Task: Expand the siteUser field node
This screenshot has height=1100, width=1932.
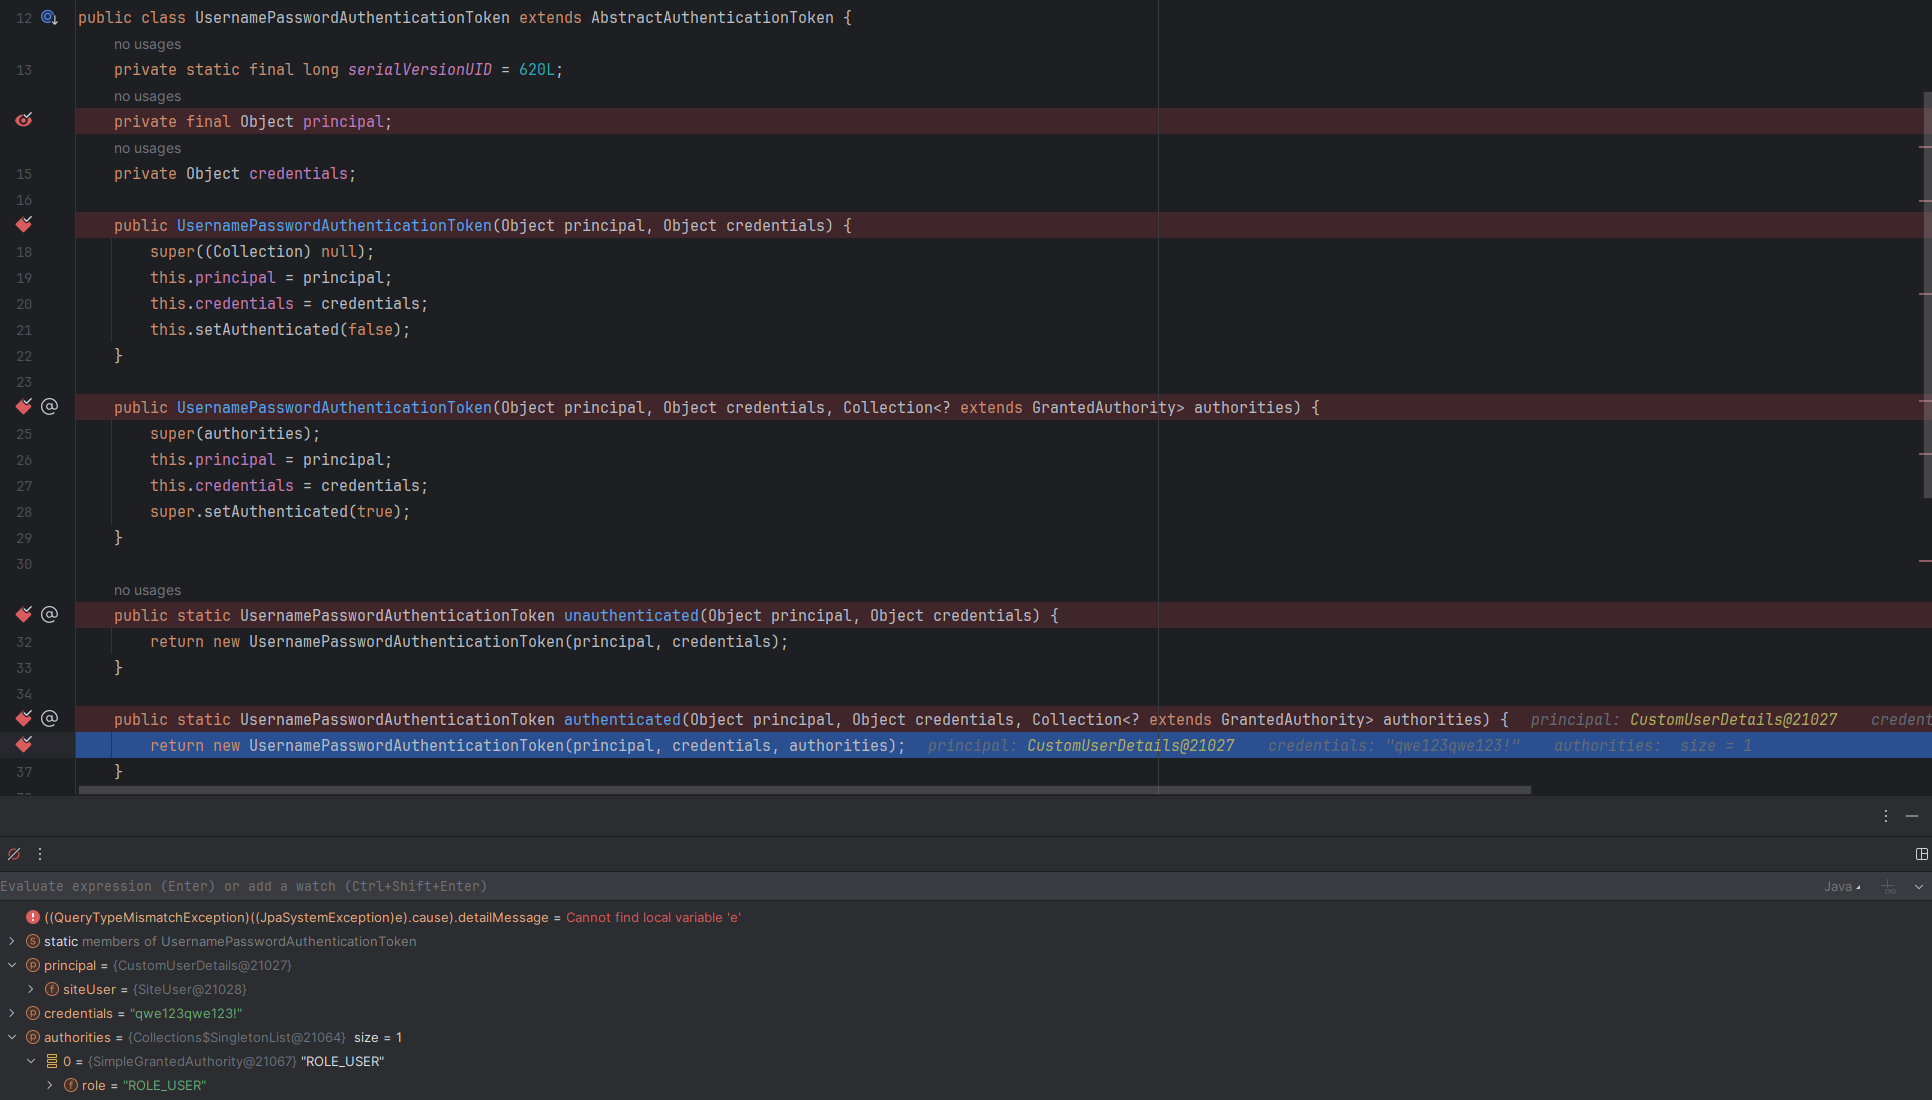Action: (x=31, y=989)
